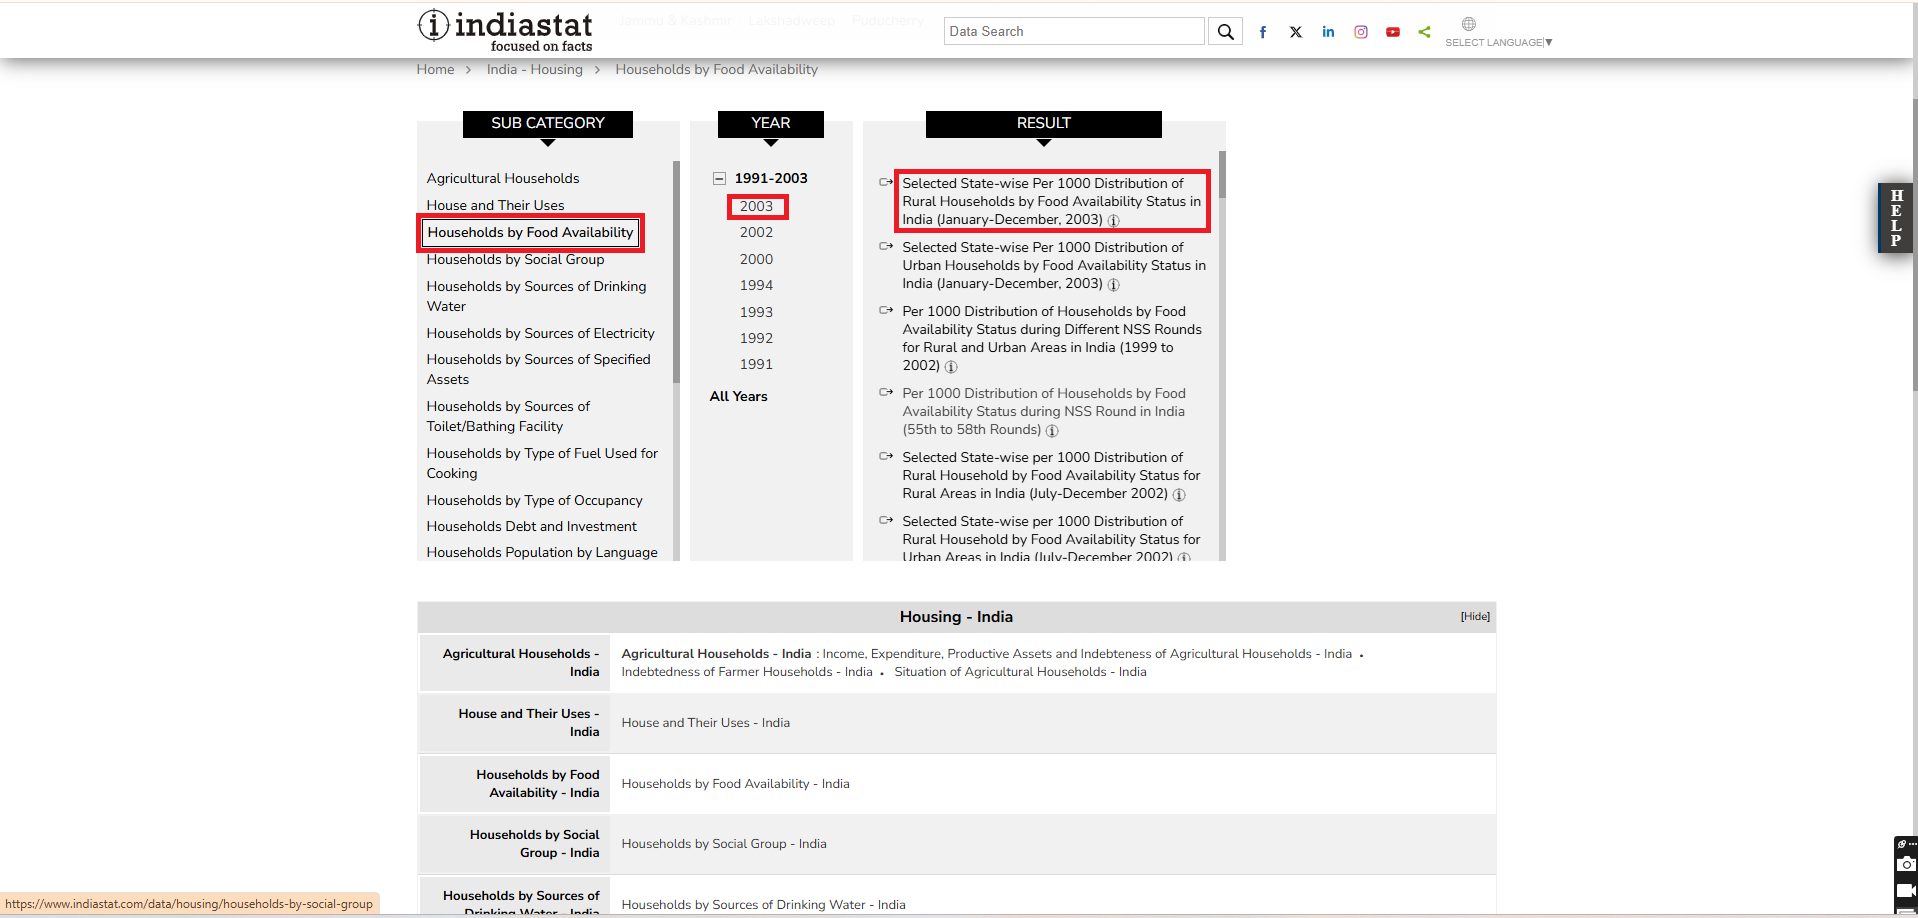This screenshot has height=918, width=1918.
Task: Open Urban Households Food Availability 2003 result
Action: [x=1053, y=265]
